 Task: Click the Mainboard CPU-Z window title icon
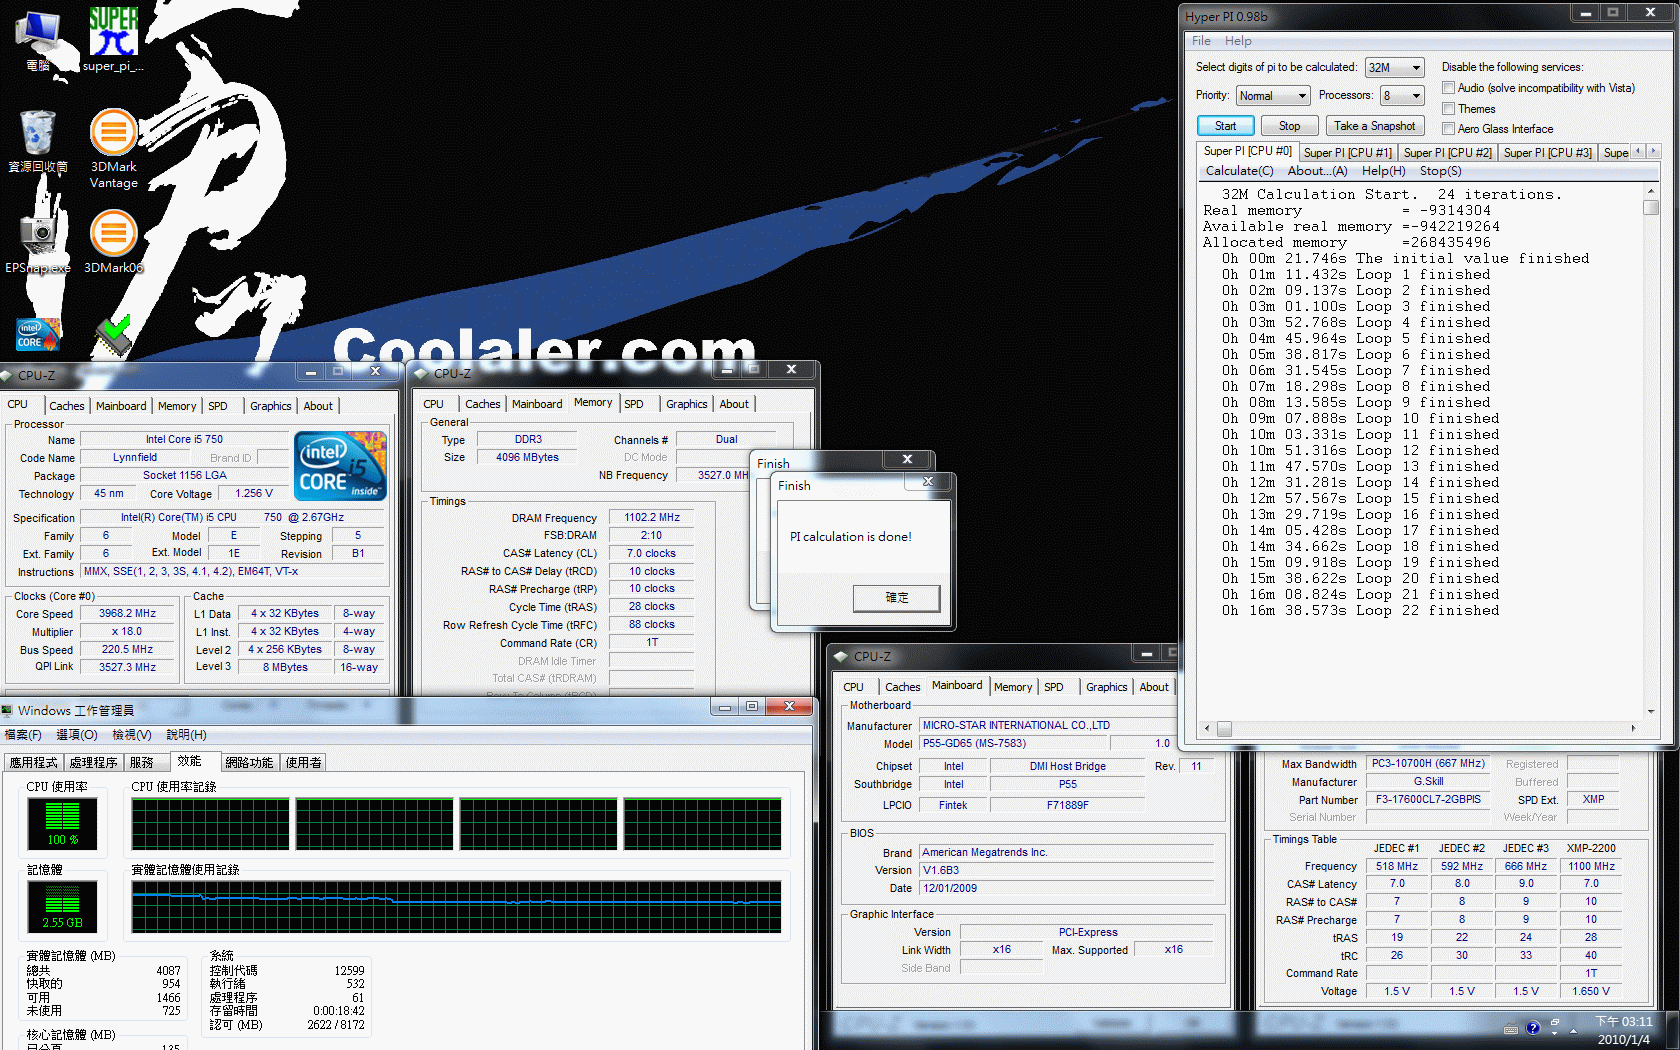842,657
